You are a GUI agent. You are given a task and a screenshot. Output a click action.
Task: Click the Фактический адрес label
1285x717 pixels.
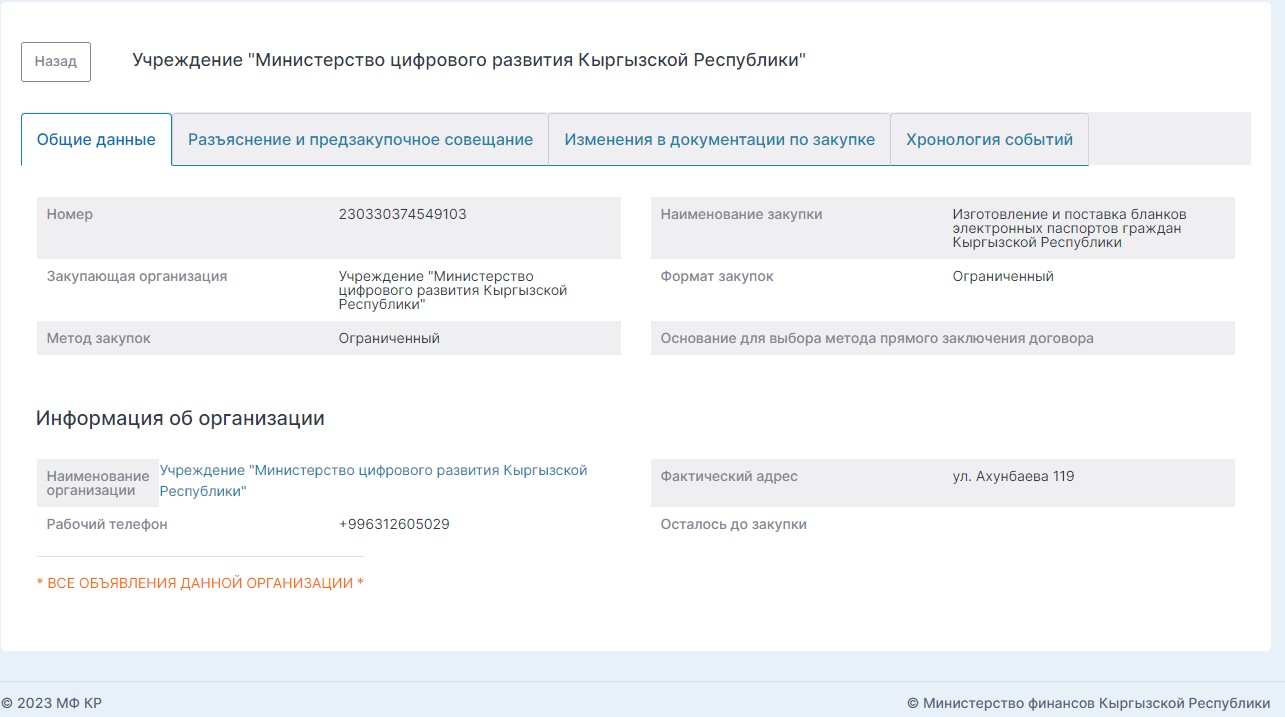pyautogui.click(x=729, y=477)
